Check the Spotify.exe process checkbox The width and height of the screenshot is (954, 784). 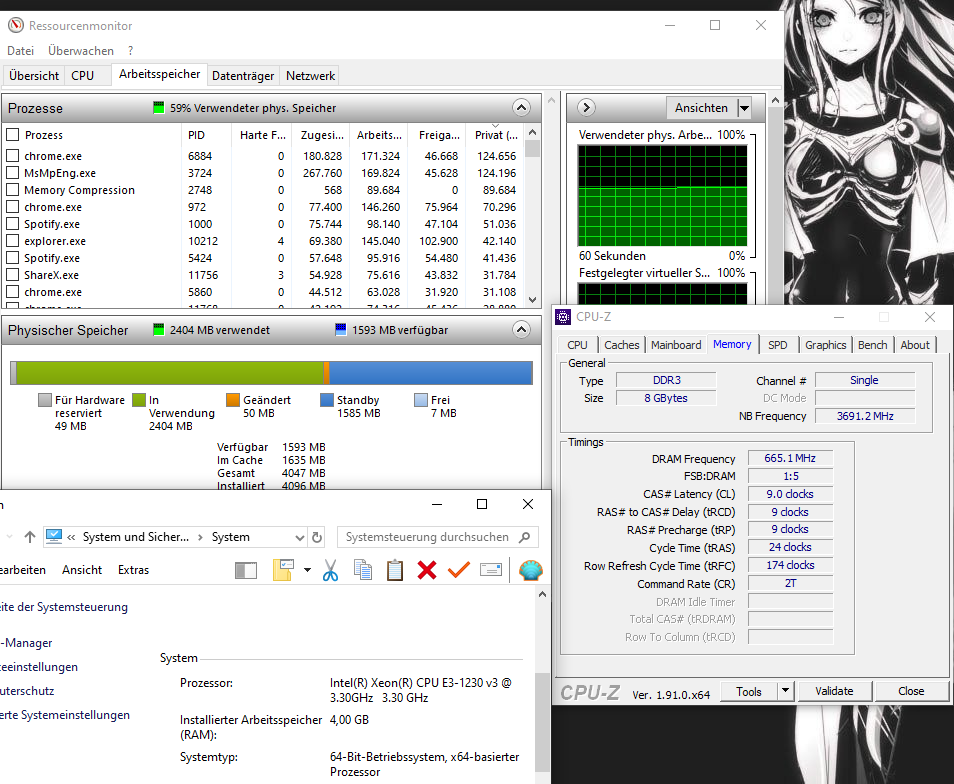point(14,224)
